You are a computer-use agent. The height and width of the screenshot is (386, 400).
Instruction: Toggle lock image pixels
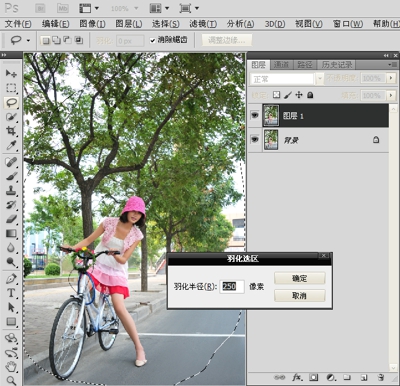pyautogui.click(x=288, y=95)
